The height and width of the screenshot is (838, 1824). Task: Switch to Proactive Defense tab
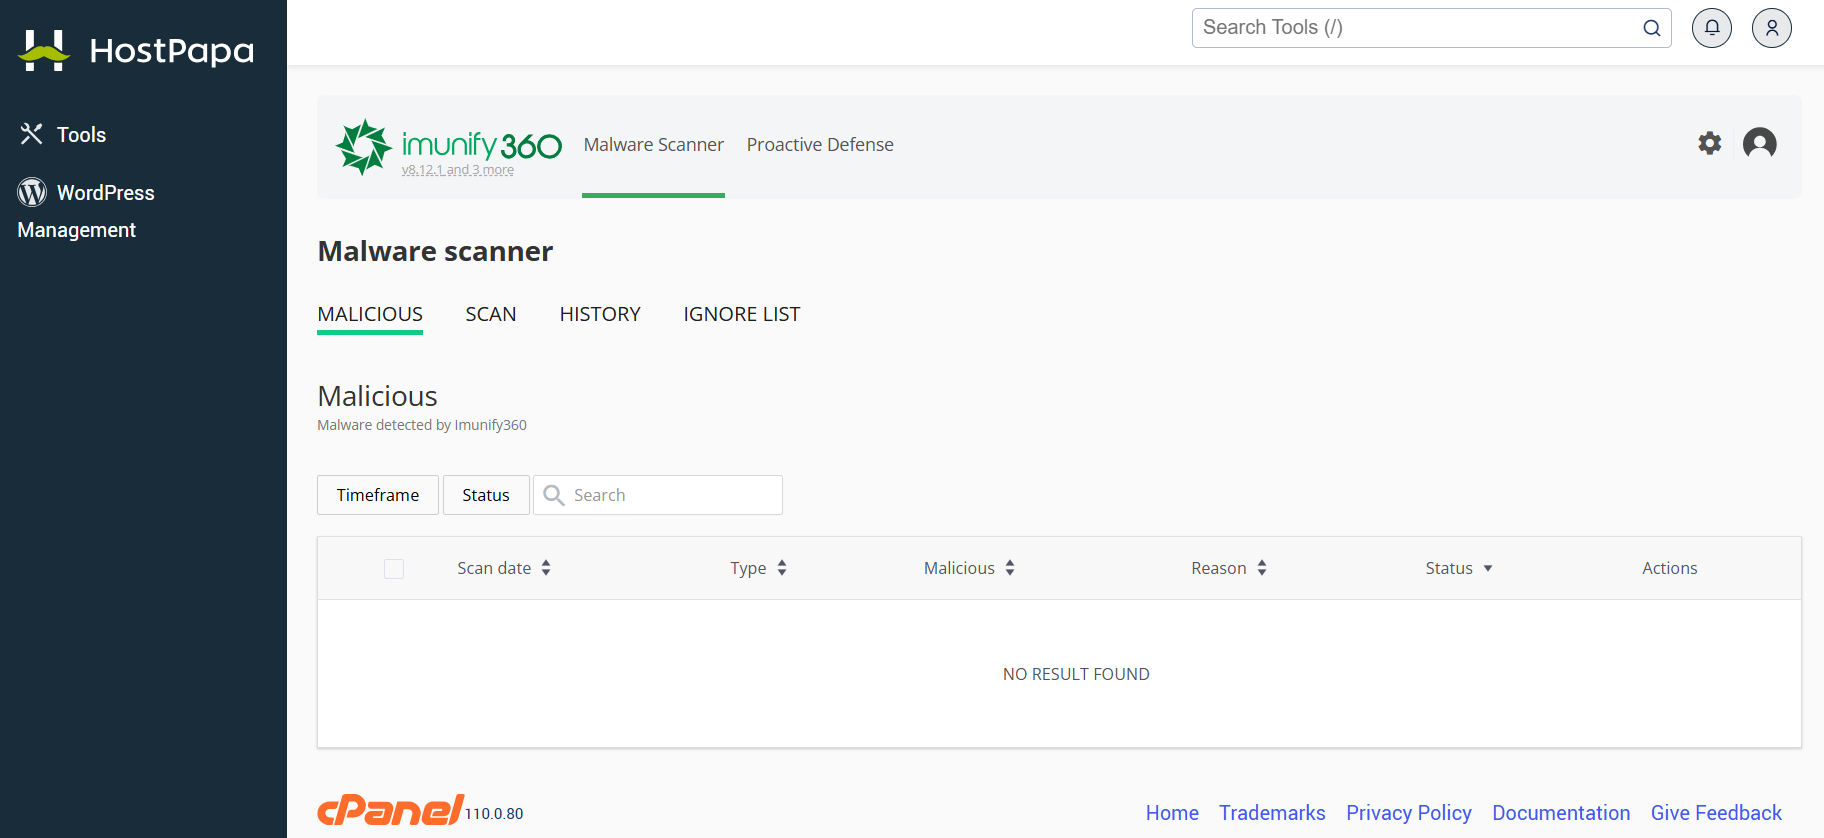(820, 145)
